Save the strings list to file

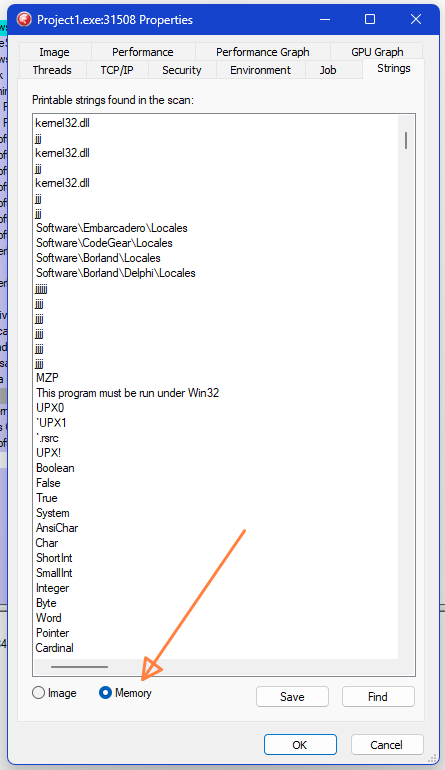[292, 696]
